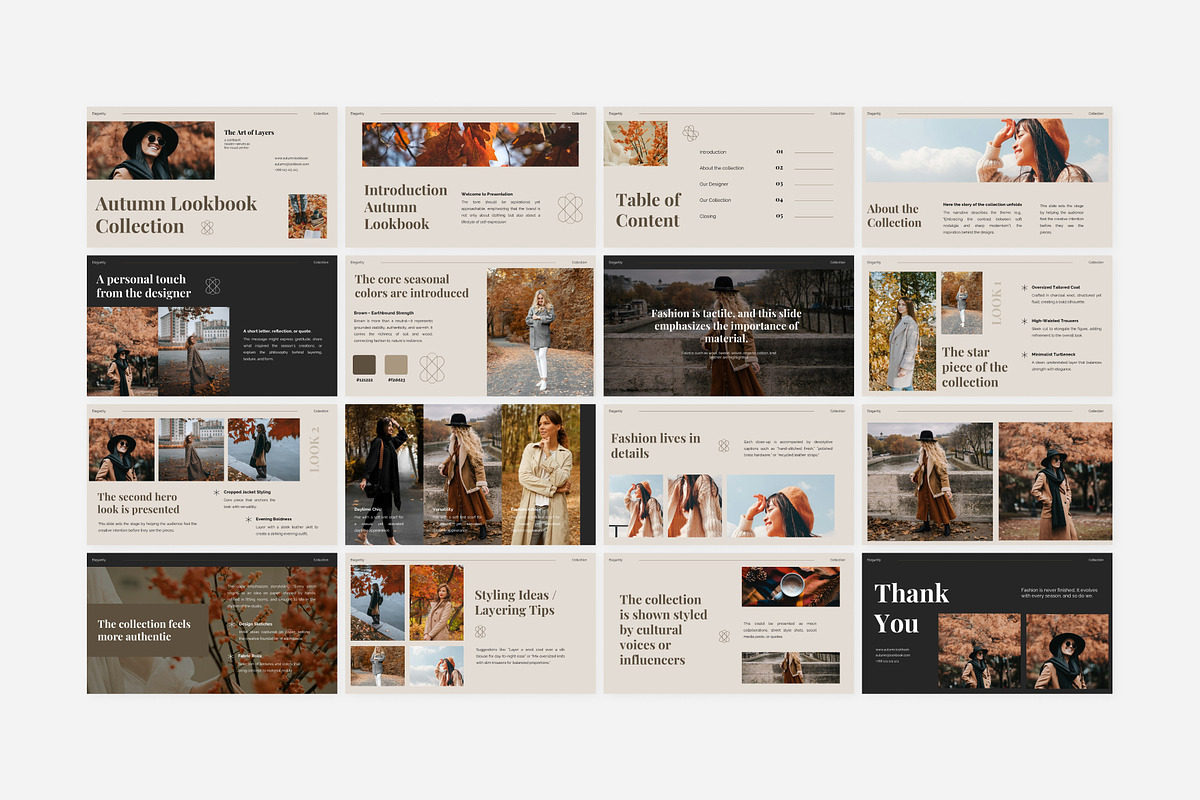Select the knot emblem beside 'A personal touch from the designer'
1200x800 pixels.
(213, 286)
